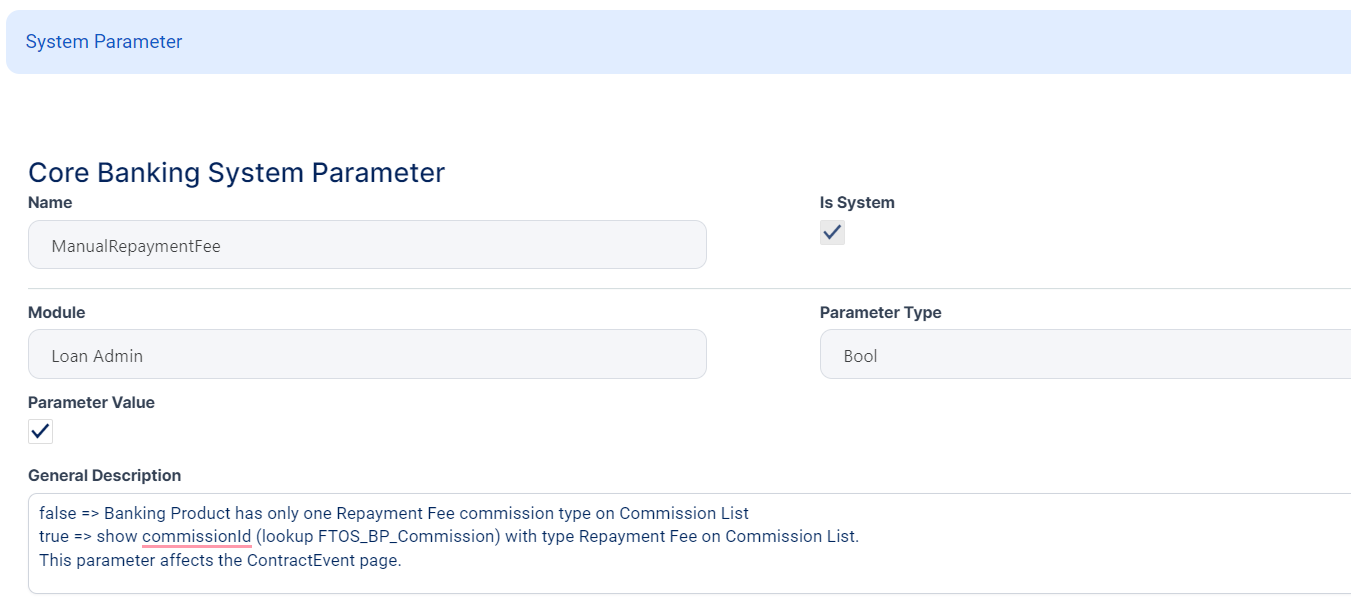
Task: Click the "true => show" text in description
Action: (x=88, y=536)
